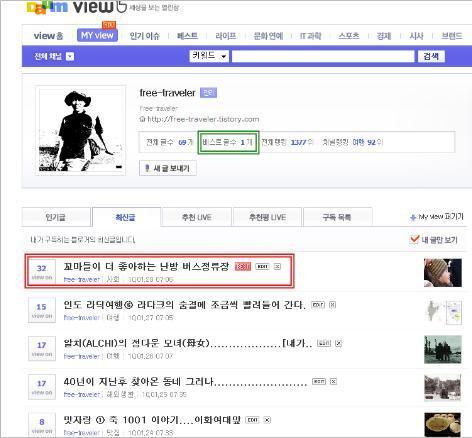Click the 검색 button
Screen dimensions: 472x438
(x=431, y=56)
